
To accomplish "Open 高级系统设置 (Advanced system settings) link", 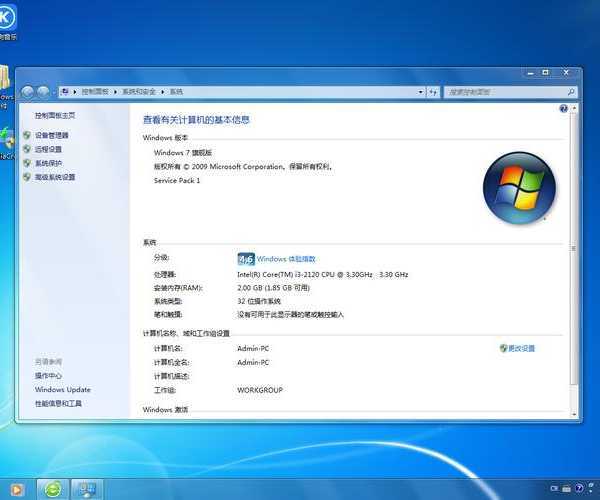I will click(x=55, y=177).
